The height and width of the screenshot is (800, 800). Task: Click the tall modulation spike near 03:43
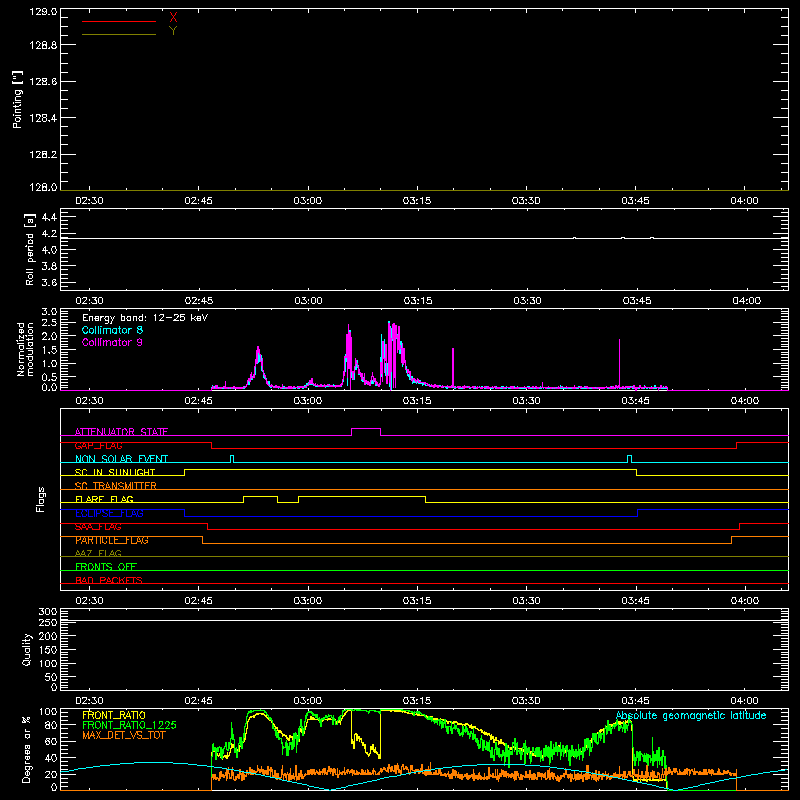point(619,363)
